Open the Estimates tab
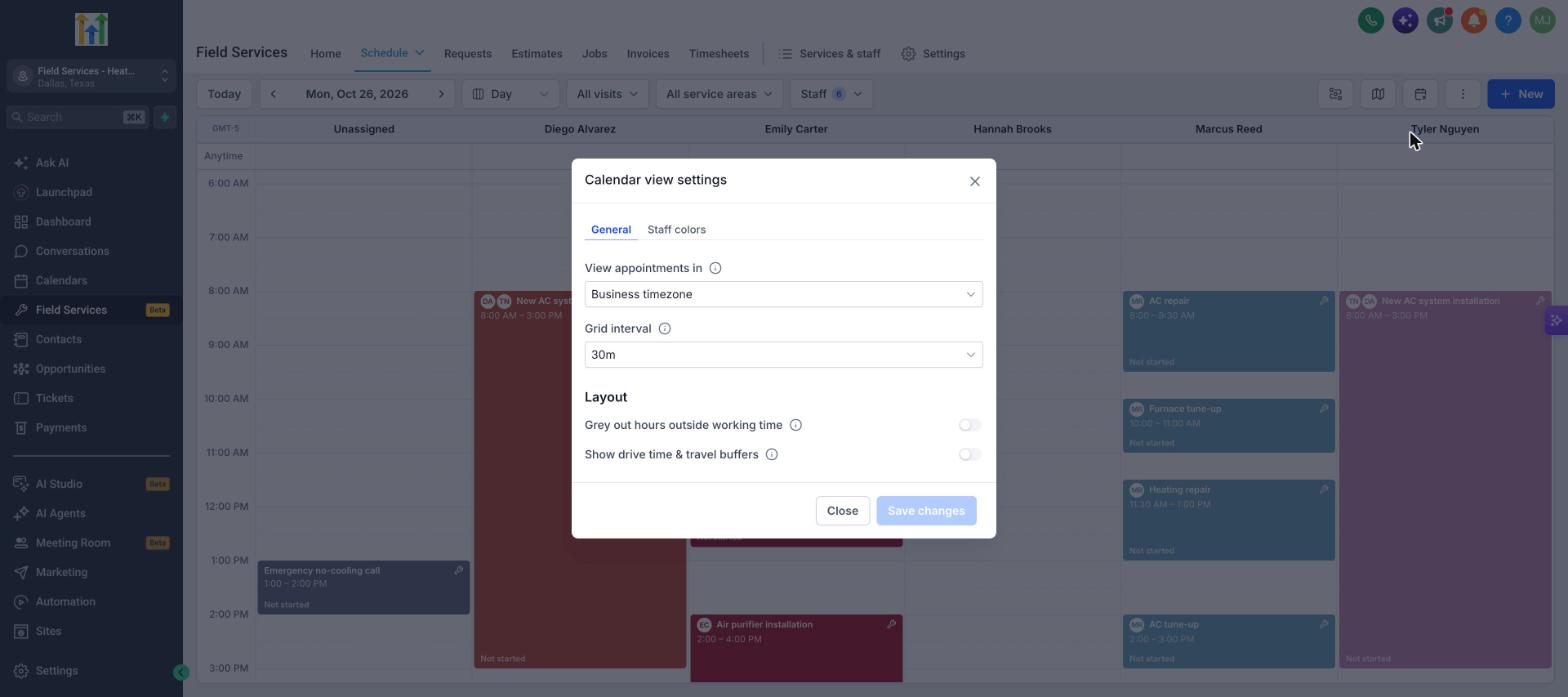 (537, 54)
